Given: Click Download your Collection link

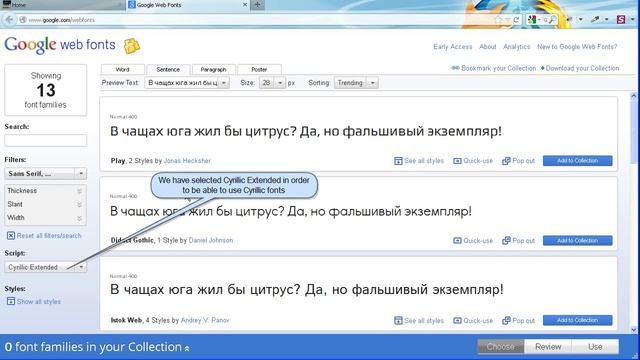Looking at the screenshot, I should 580,68.
